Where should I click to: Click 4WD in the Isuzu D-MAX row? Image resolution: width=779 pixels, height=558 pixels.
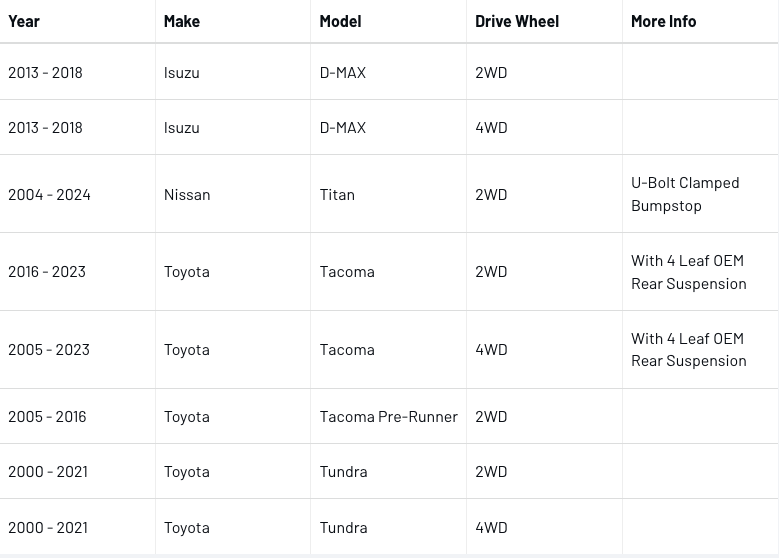tap(491, 127)
